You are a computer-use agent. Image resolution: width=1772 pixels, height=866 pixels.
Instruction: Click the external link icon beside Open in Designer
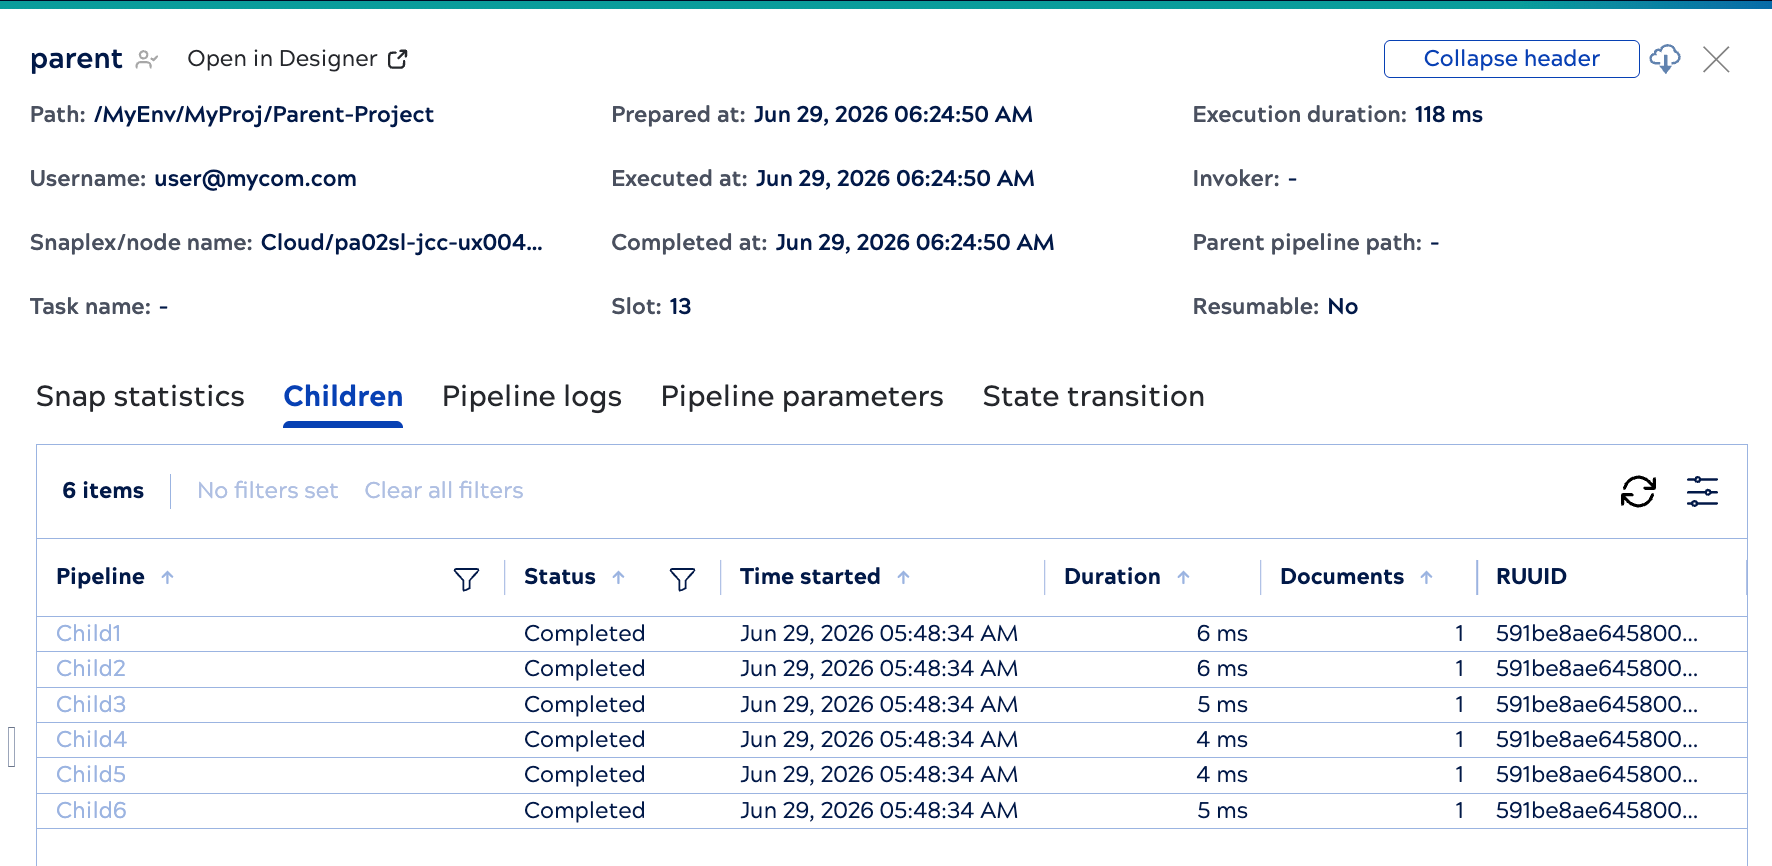(397, 59)
